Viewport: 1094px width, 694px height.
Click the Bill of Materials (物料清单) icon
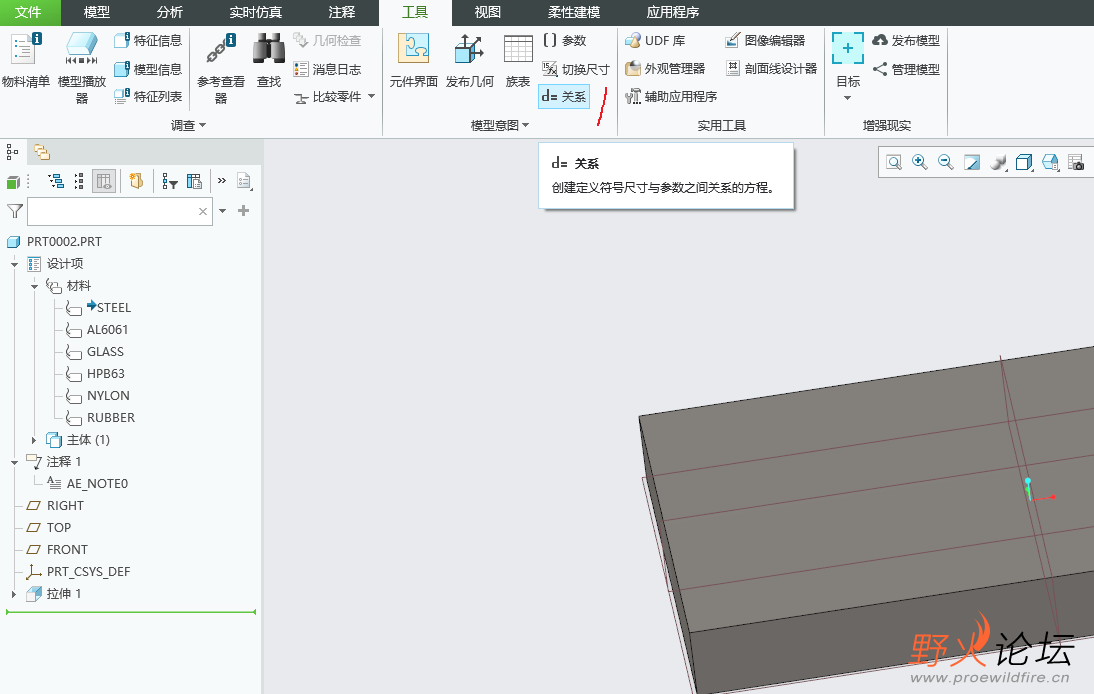click(x=25, y=60)
